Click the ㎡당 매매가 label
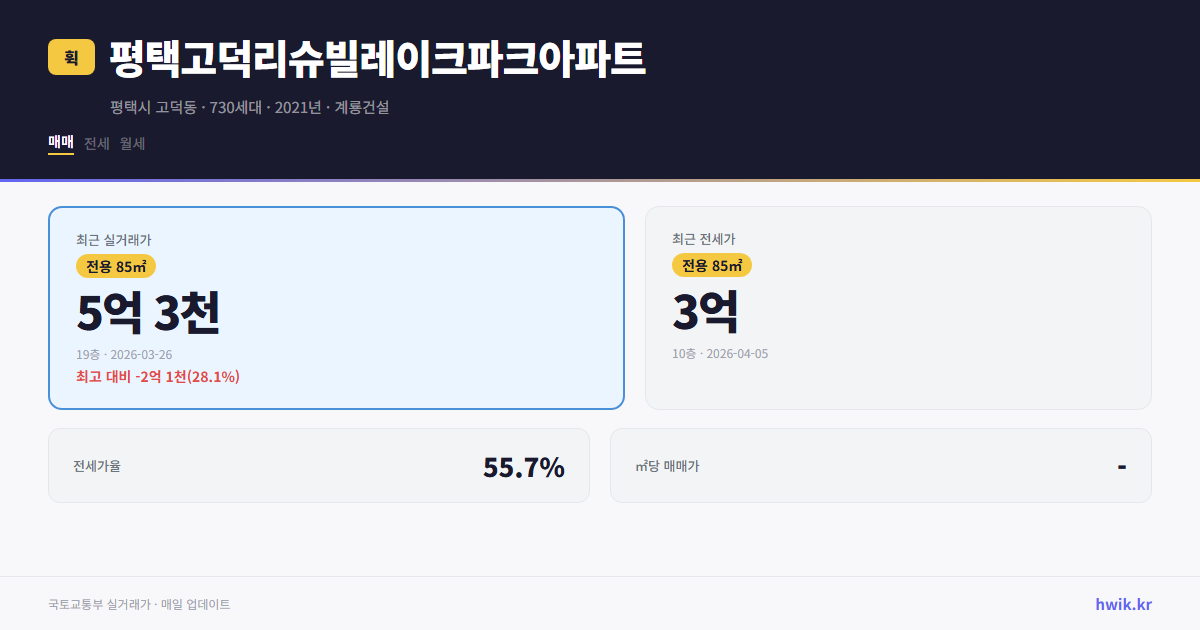Viewport: 1200px width, 630px height. tap(671, 465)
